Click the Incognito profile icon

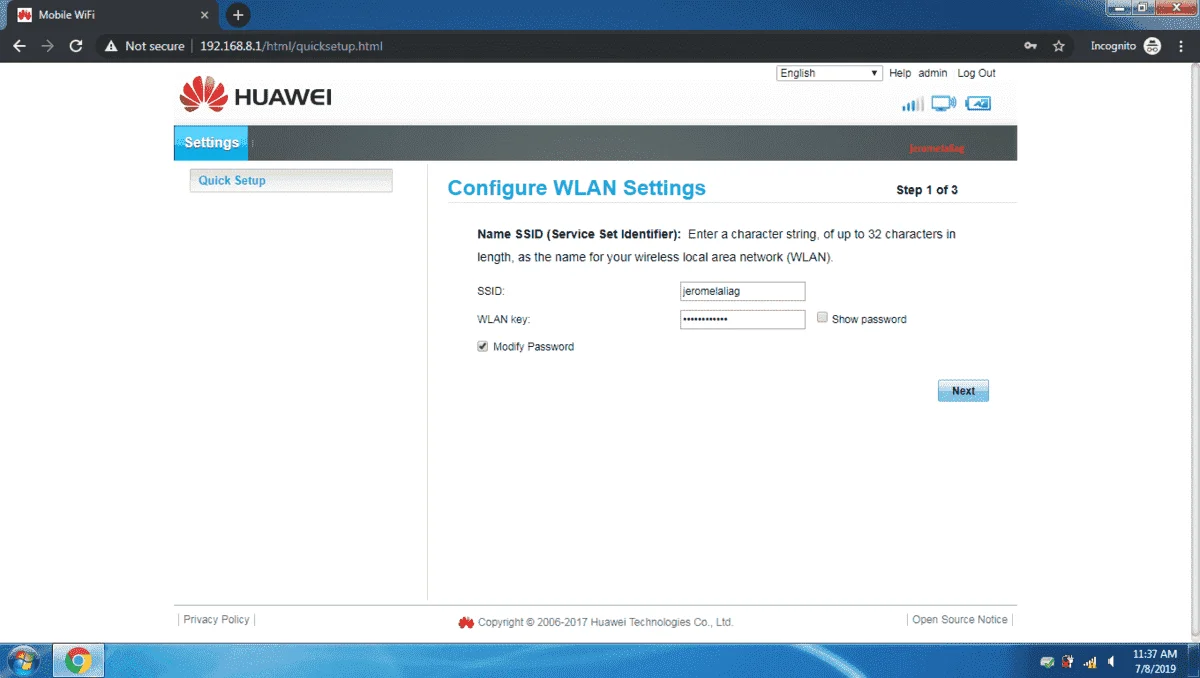(1152, 46)
